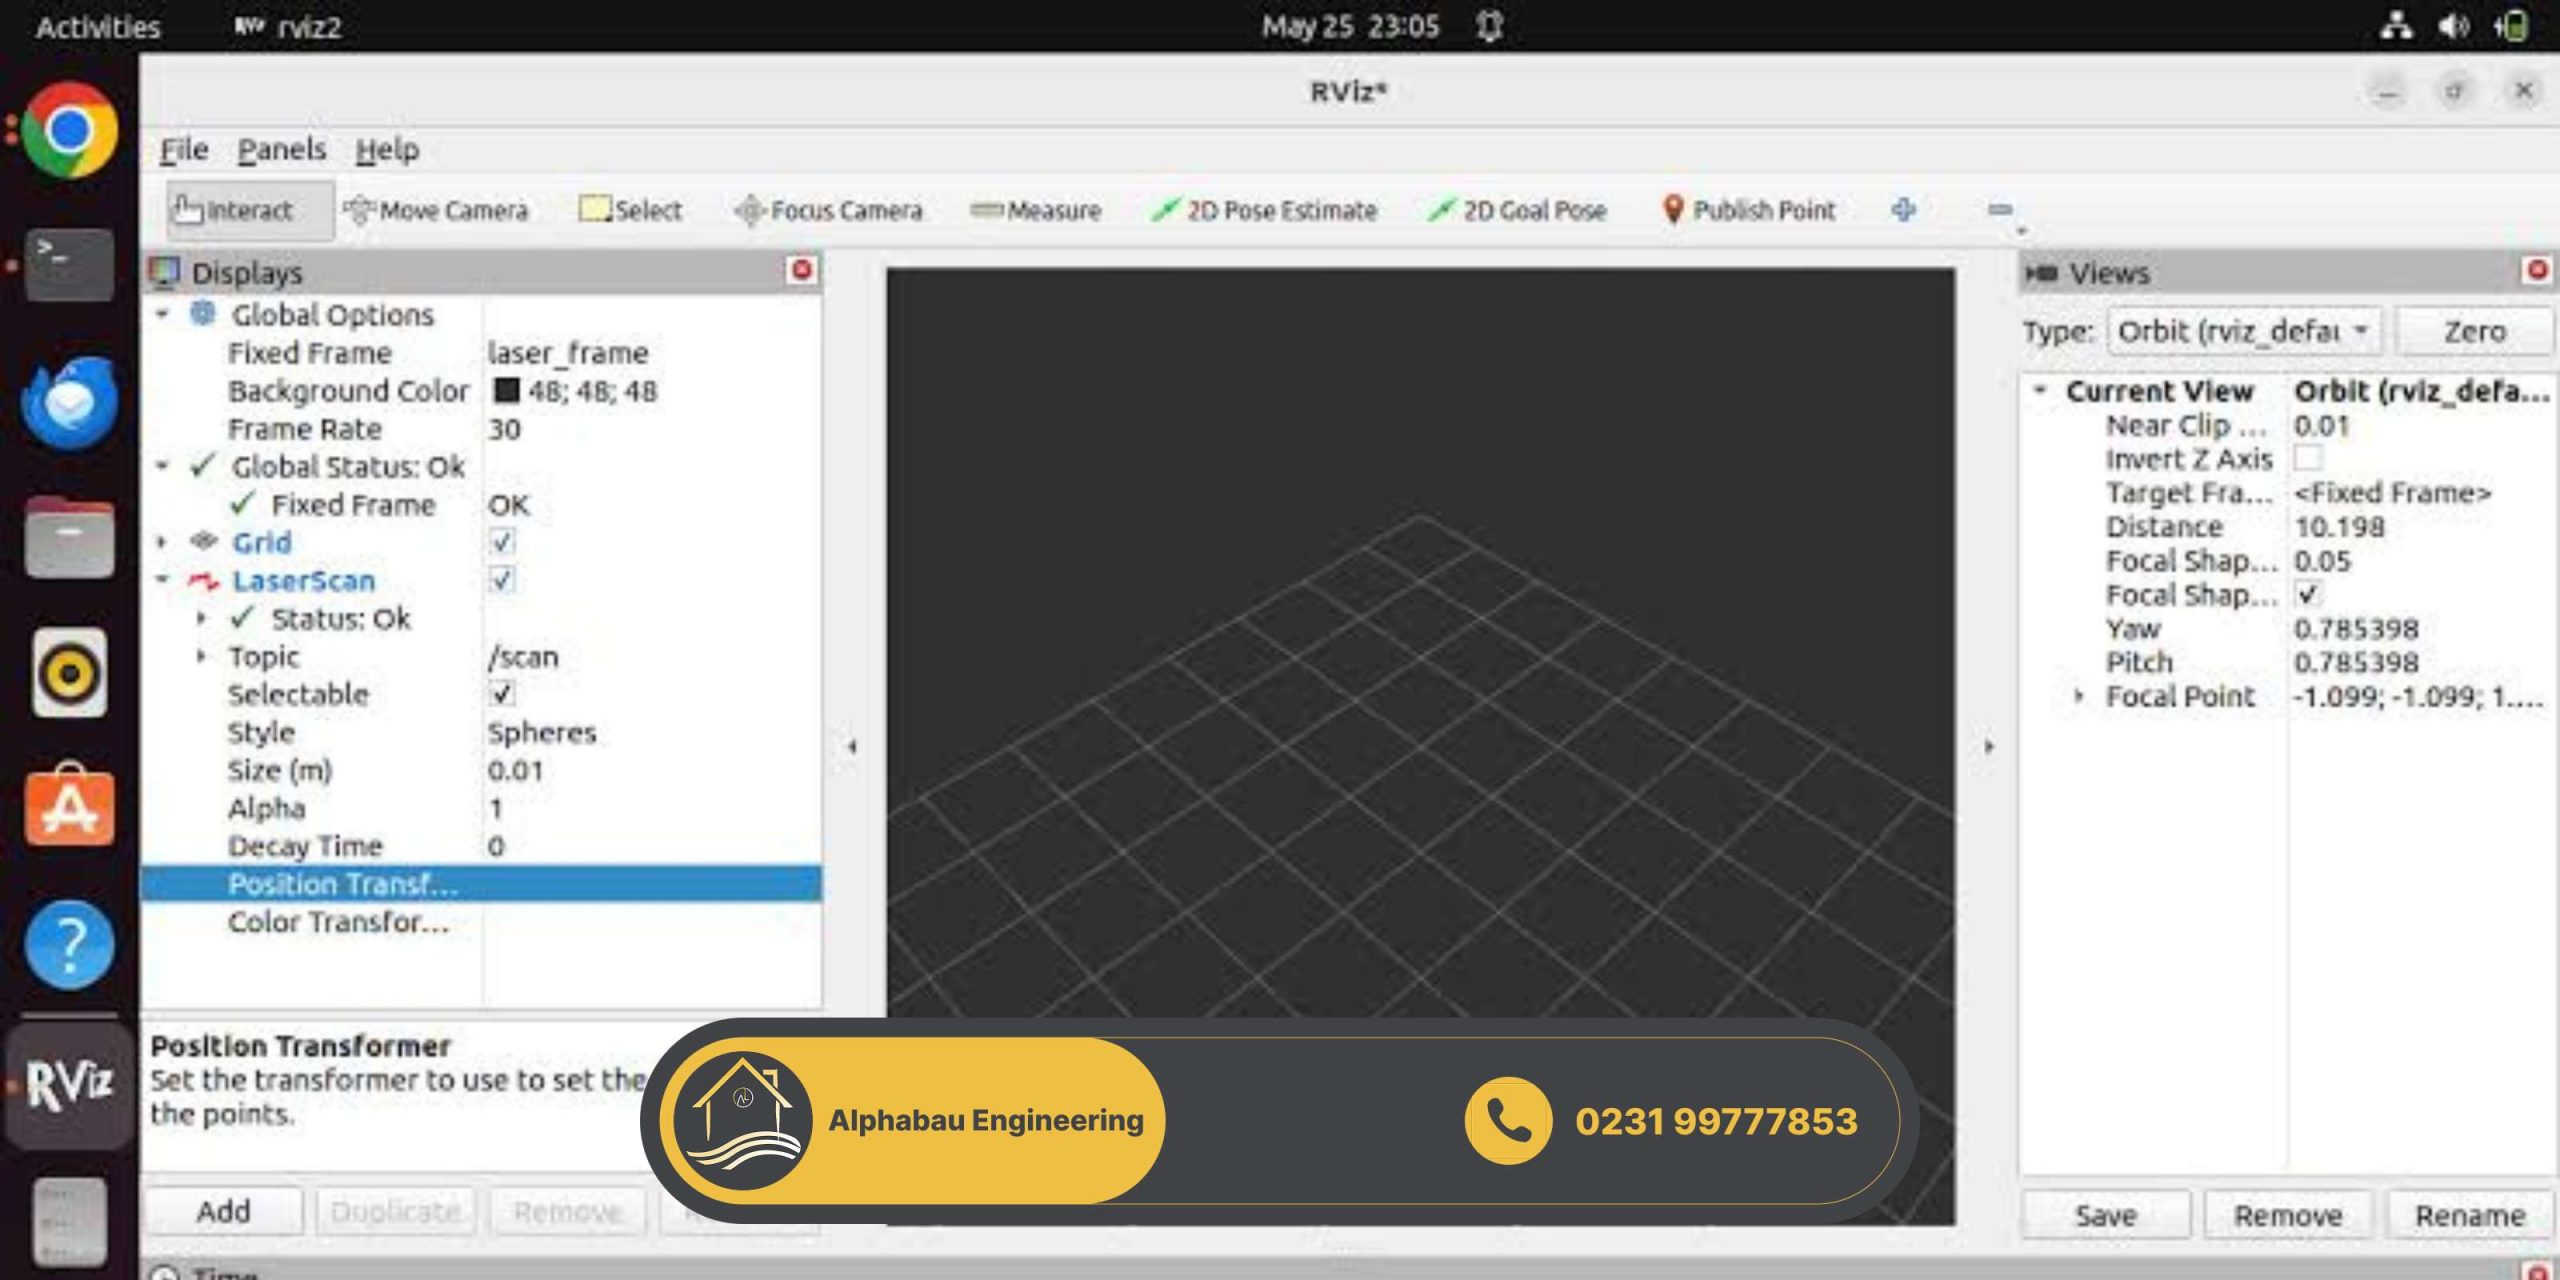Open the Help menu

(388, 150)
